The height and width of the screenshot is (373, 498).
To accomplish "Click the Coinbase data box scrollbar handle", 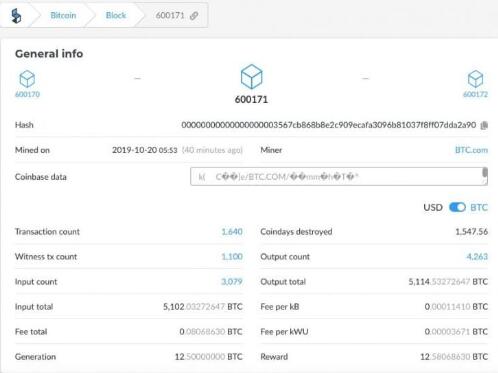I will (x=485, y=173).
